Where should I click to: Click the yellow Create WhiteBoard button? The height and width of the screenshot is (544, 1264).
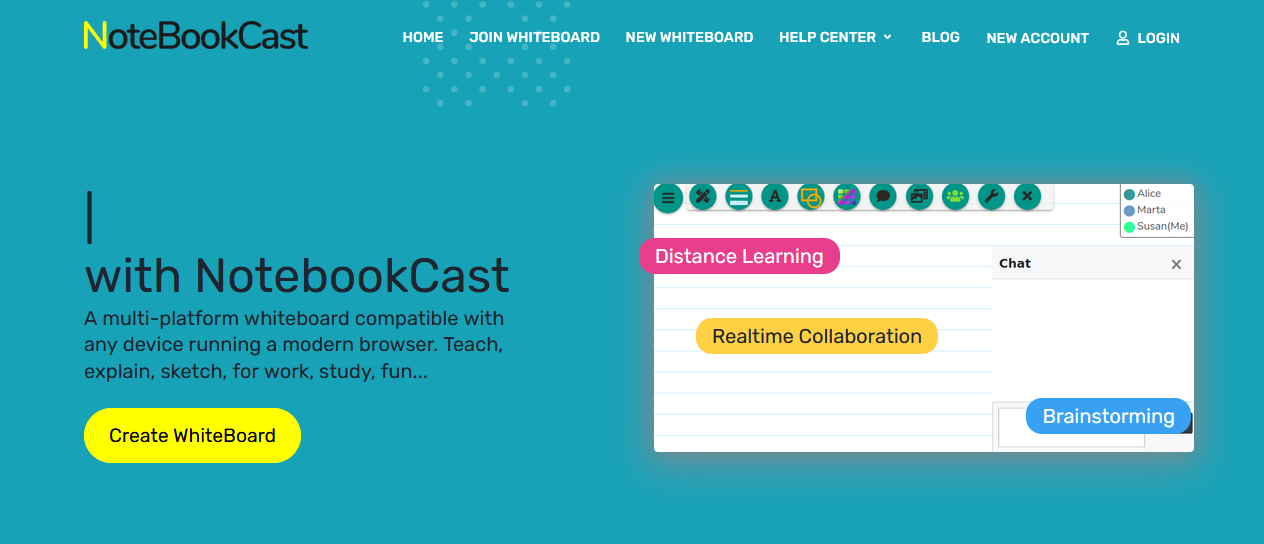click(192, 436)
